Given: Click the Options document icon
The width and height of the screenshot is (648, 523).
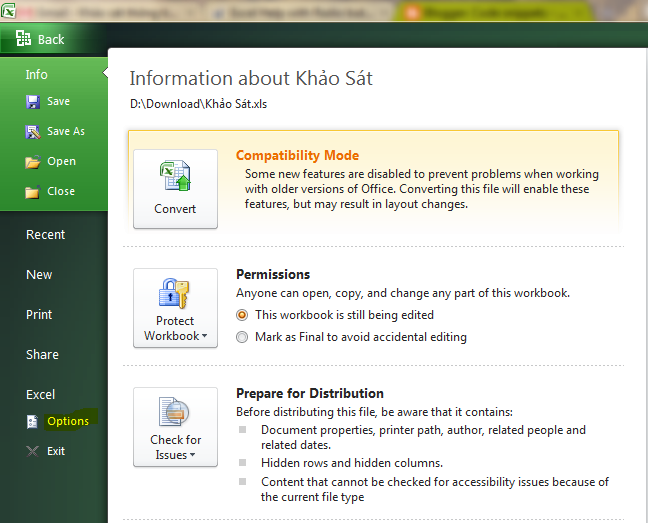Looking at the screenshot, I should pyautogui.click(x=32, y=421).
